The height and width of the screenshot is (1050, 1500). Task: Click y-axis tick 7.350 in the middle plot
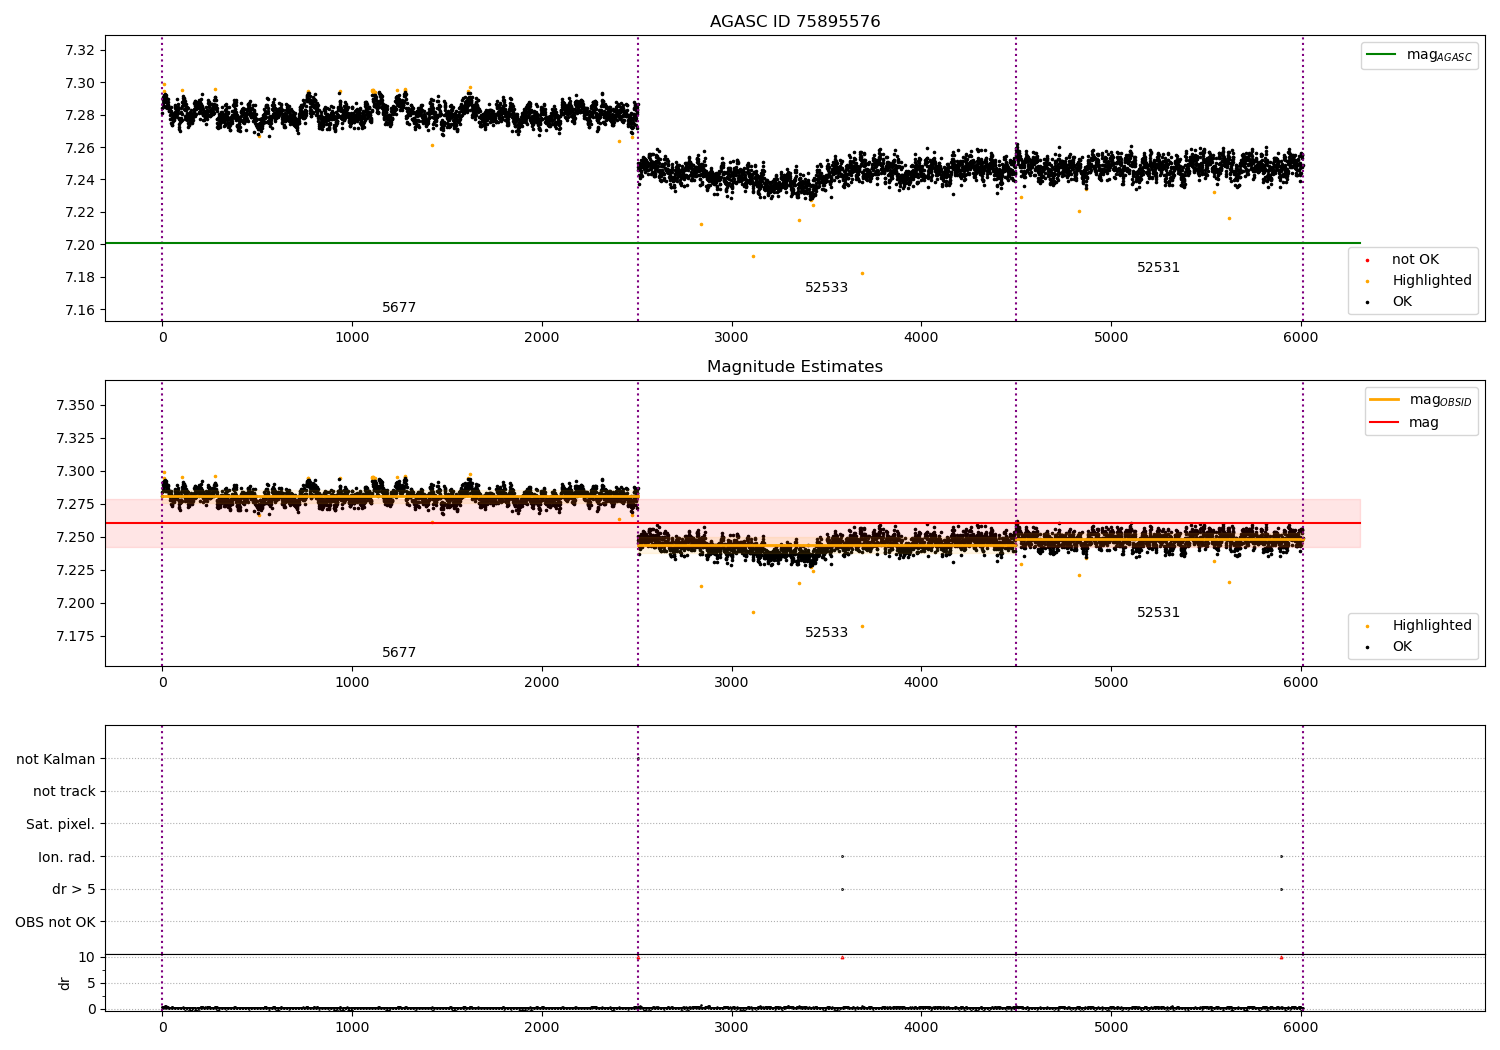75,406
